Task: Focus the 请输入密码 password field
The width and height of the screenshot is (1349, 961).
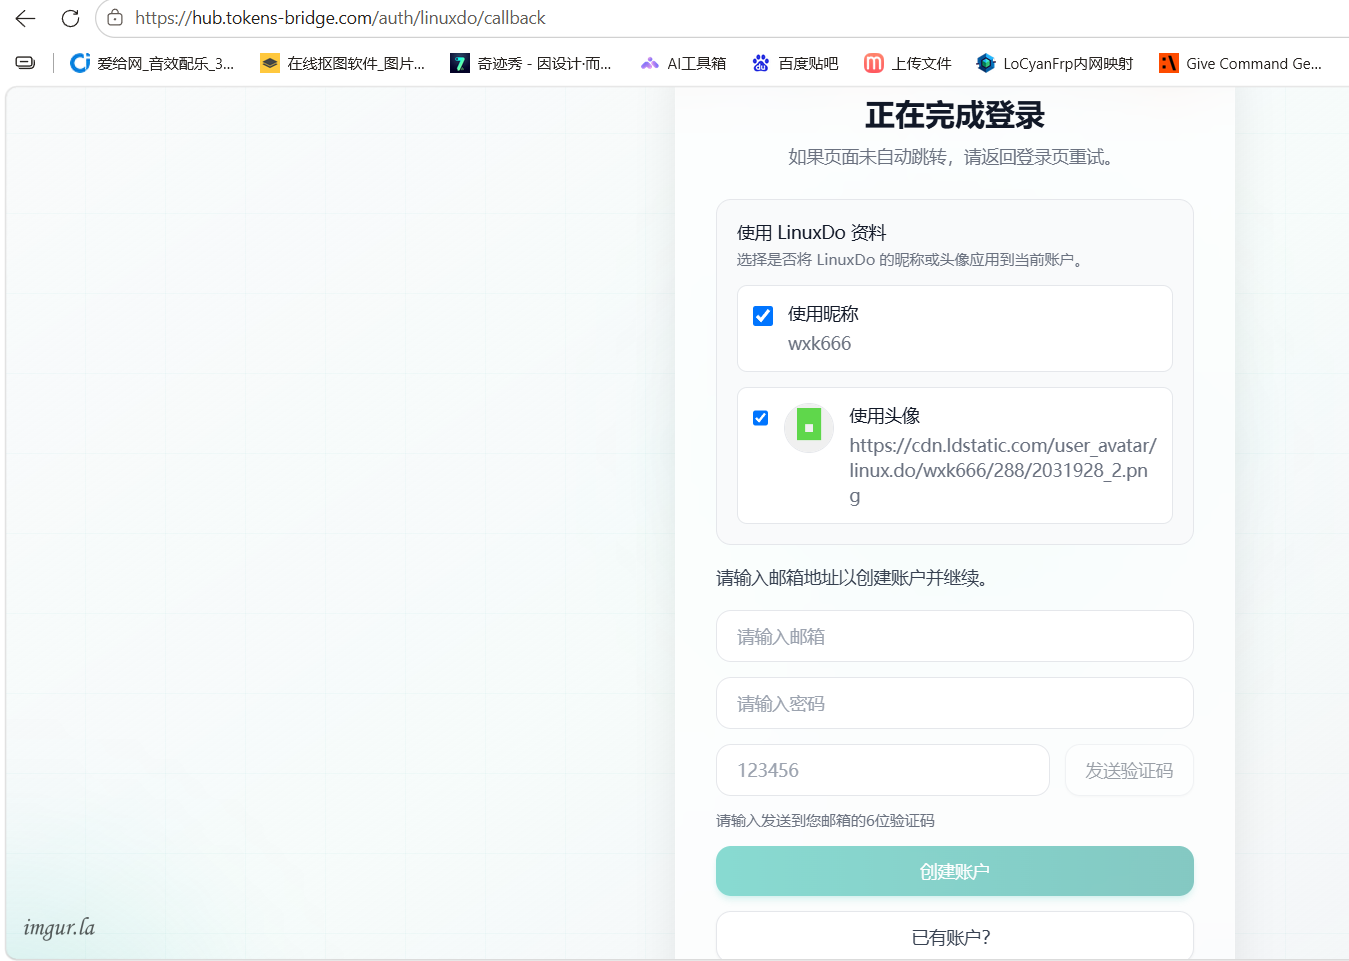Action: (x=955, y=703)
